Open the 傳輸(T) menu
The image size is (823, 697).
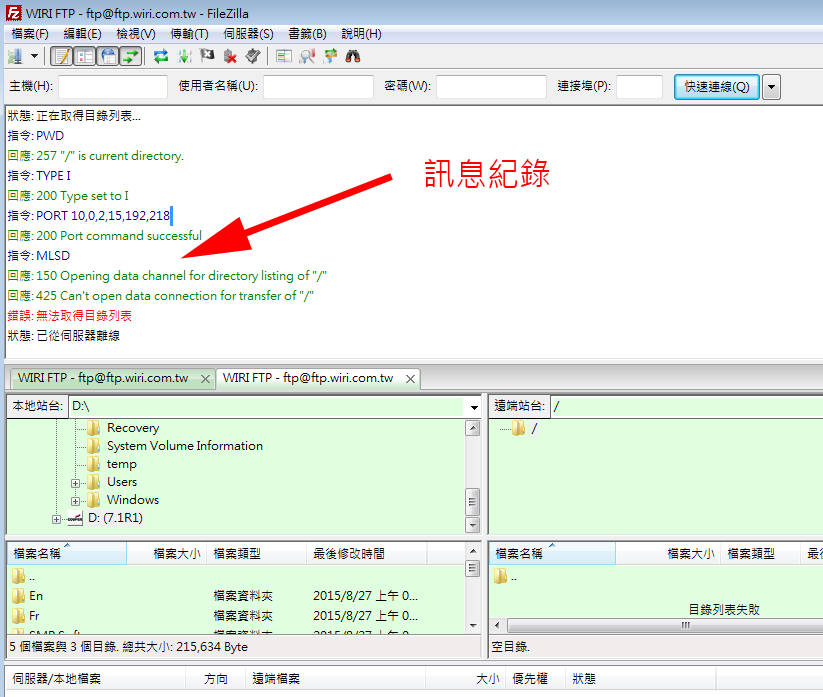point(189,34)
